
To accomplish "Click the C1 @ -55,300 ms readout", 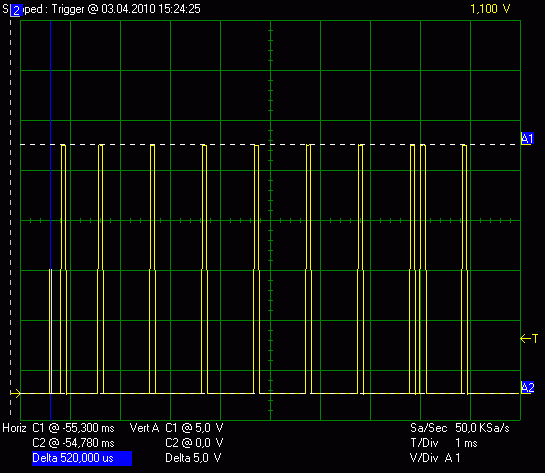I will (x=73, y=428).
